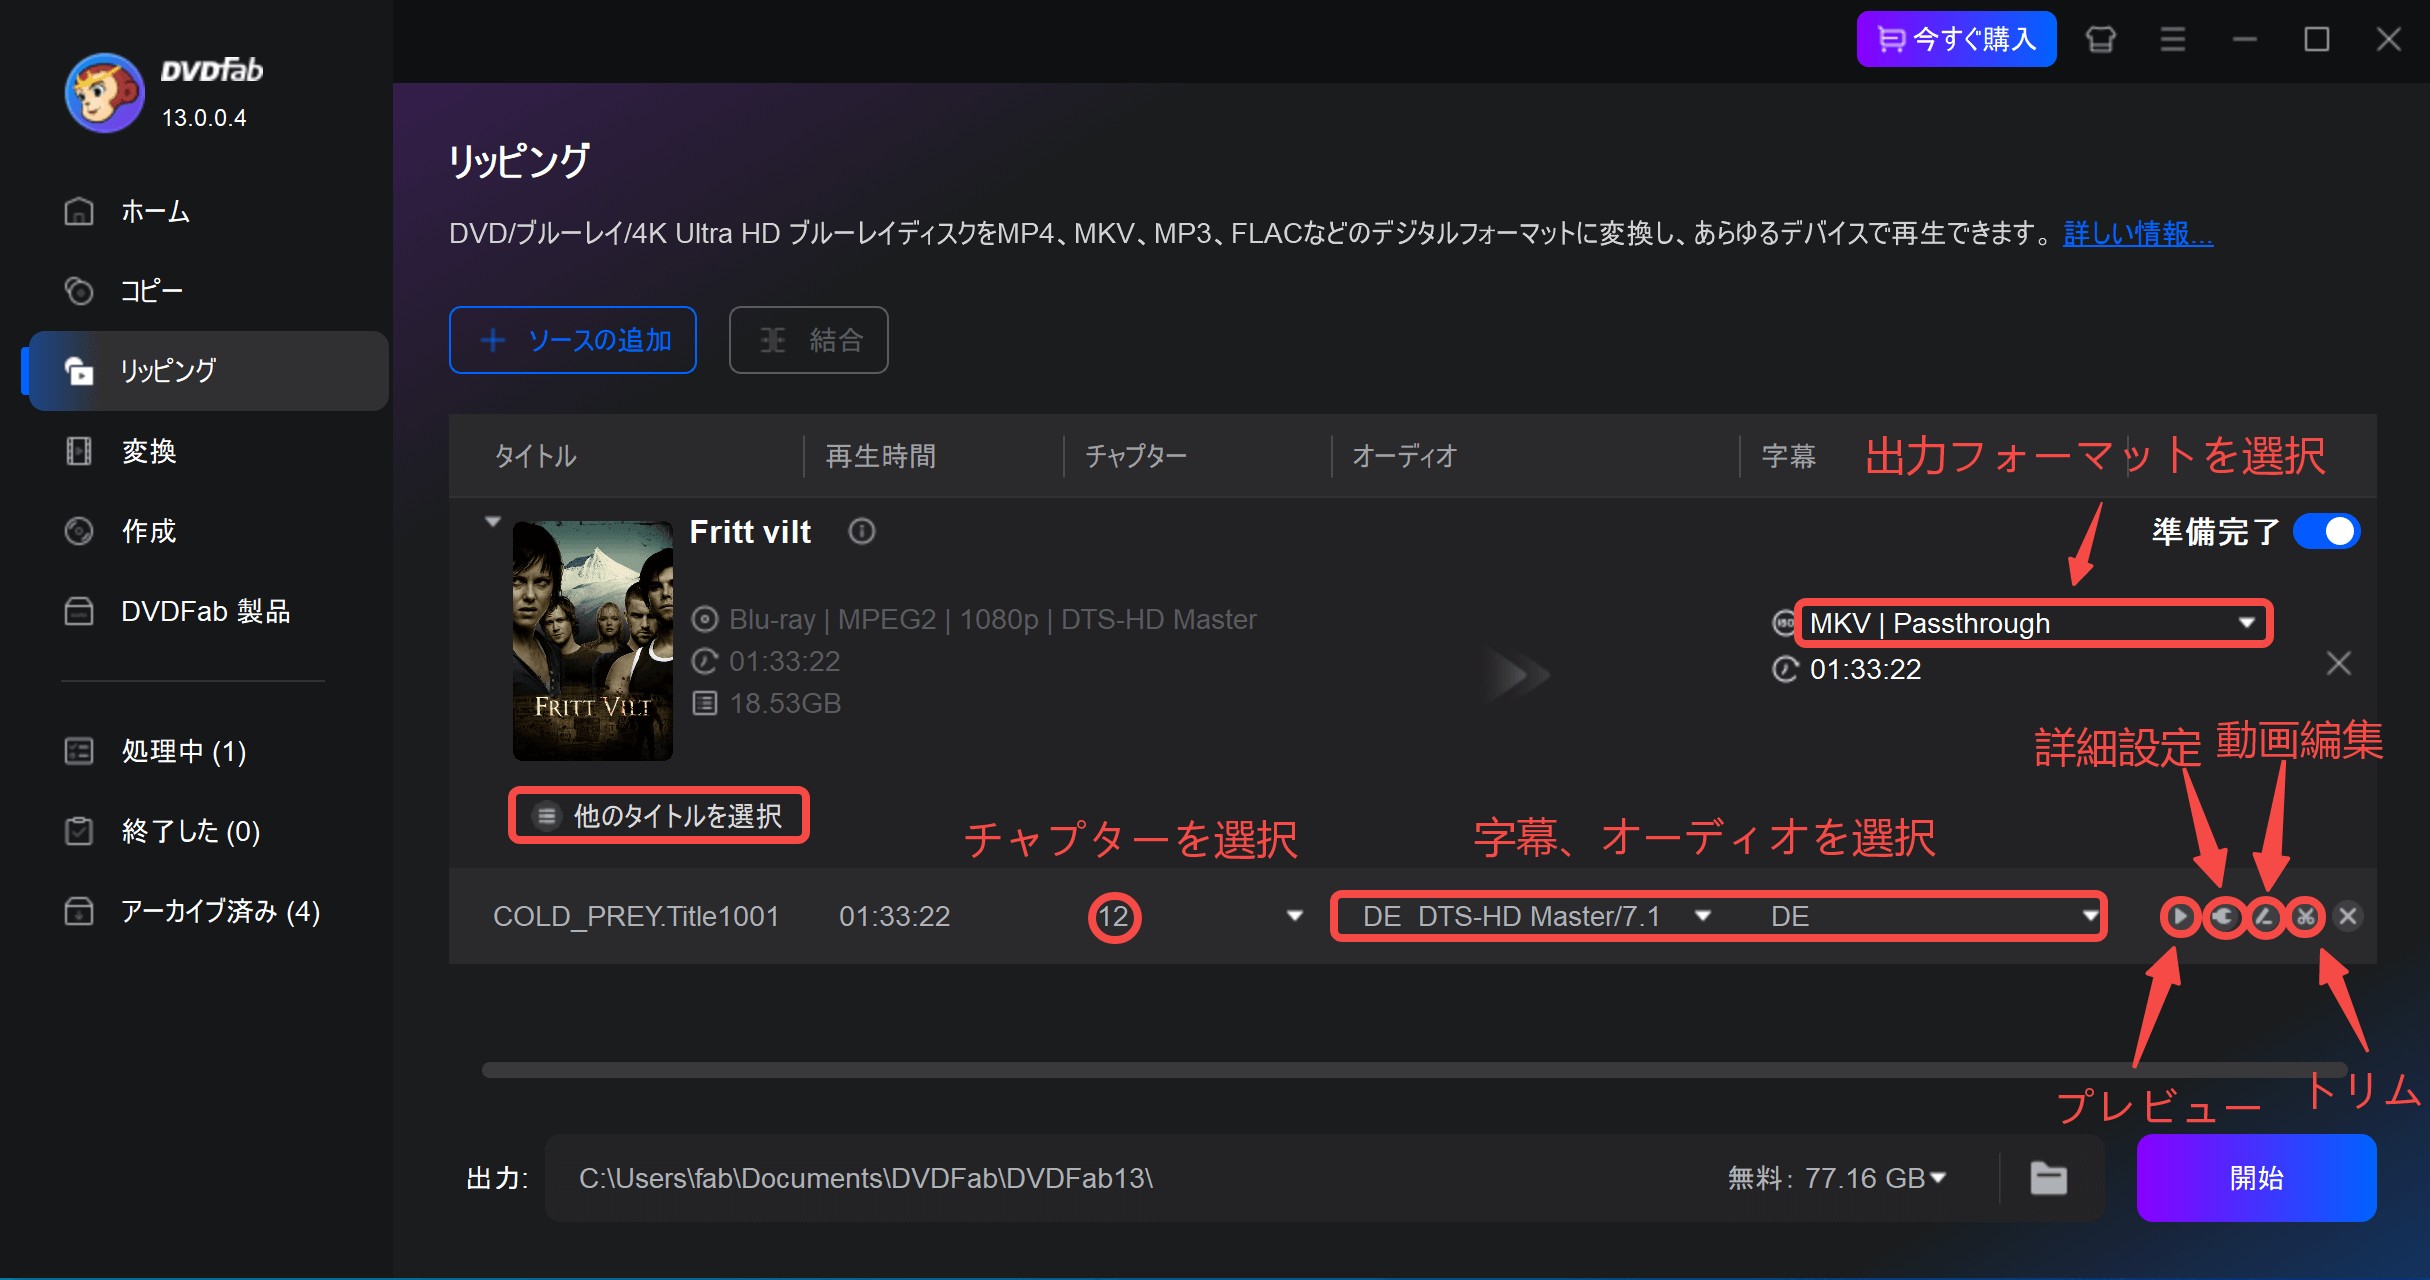2430x1280 pixels.
Task: Click the output path field
Action: pos(1130,1178)
